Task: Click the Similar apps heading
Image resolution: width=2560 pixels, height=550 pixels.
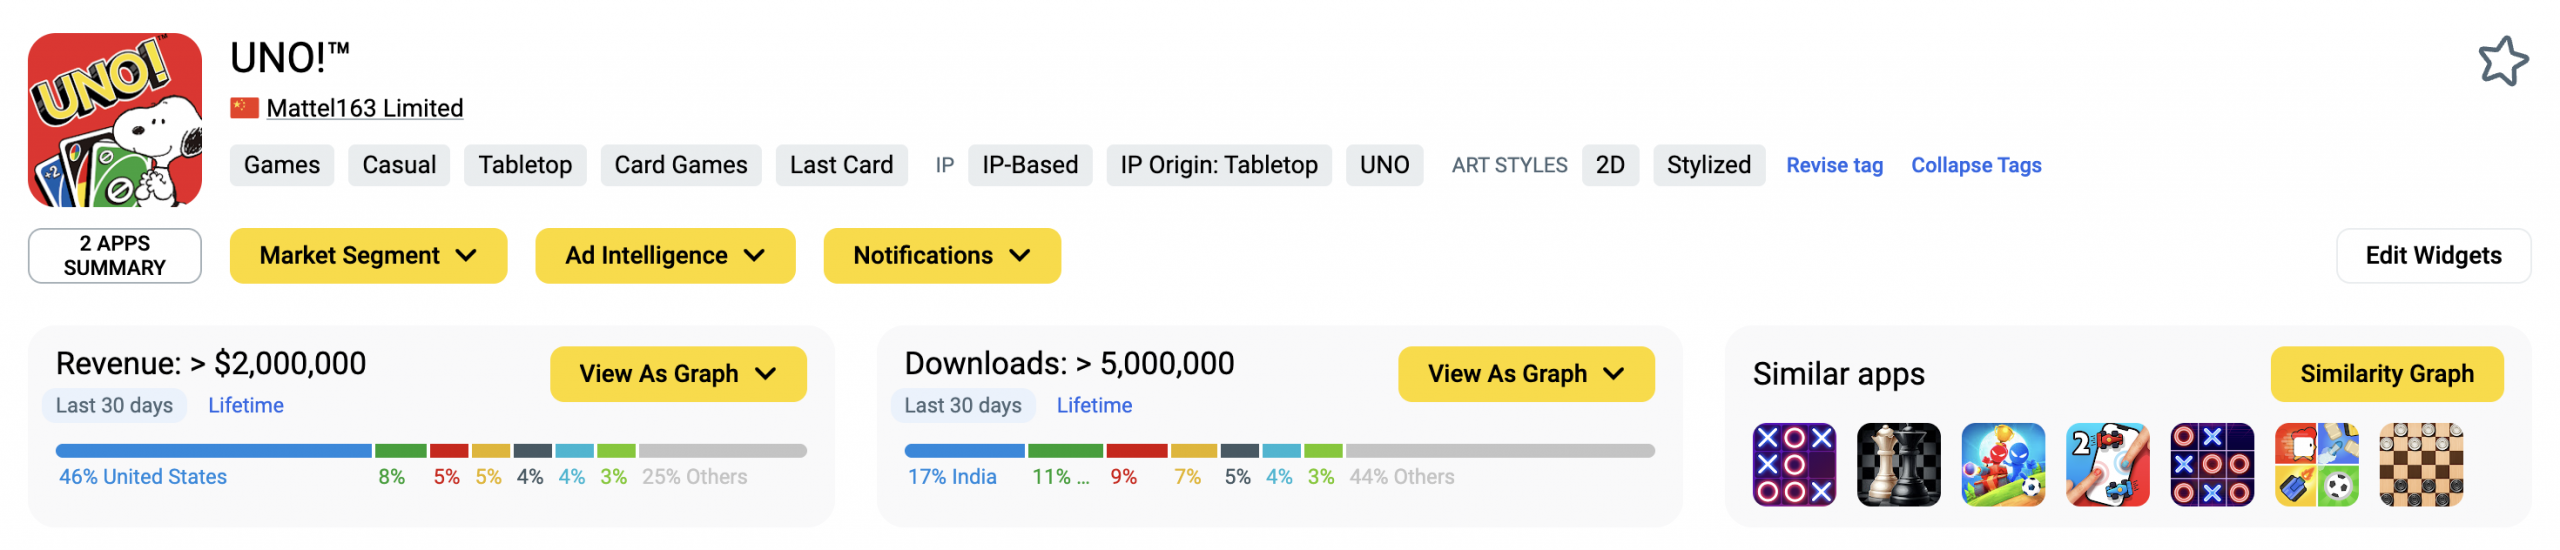Action: pos(1839,374)
